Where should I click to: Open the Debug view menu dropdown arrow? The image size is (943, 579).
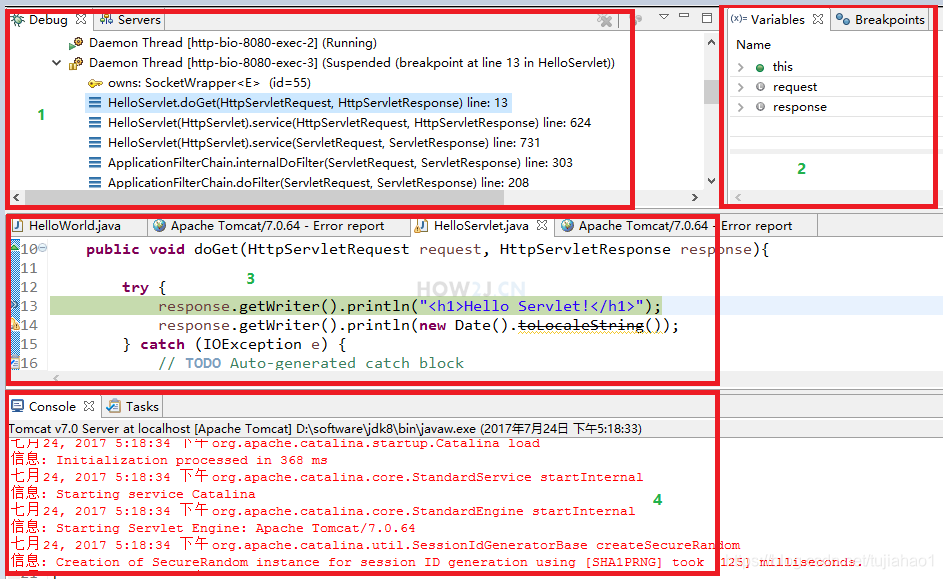point(664,17)
